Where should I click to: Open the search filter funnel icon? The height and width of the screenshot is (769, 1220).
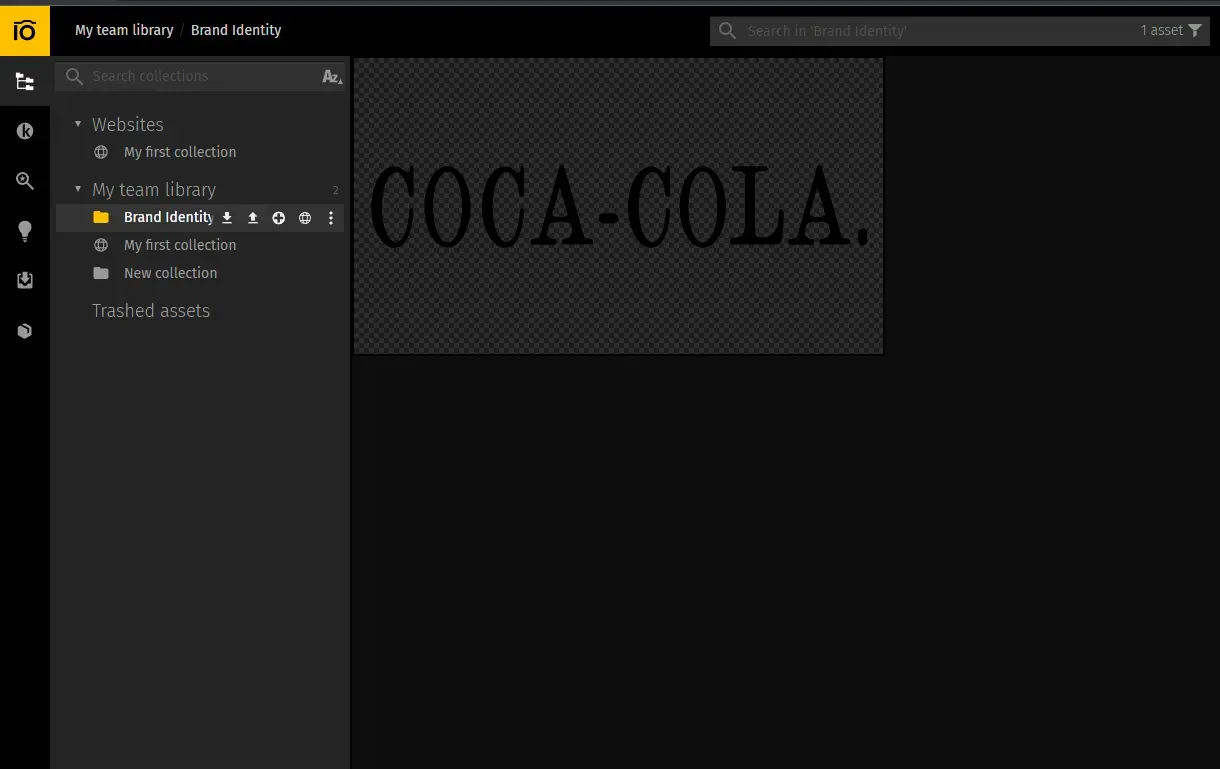tap(1195, 31)
